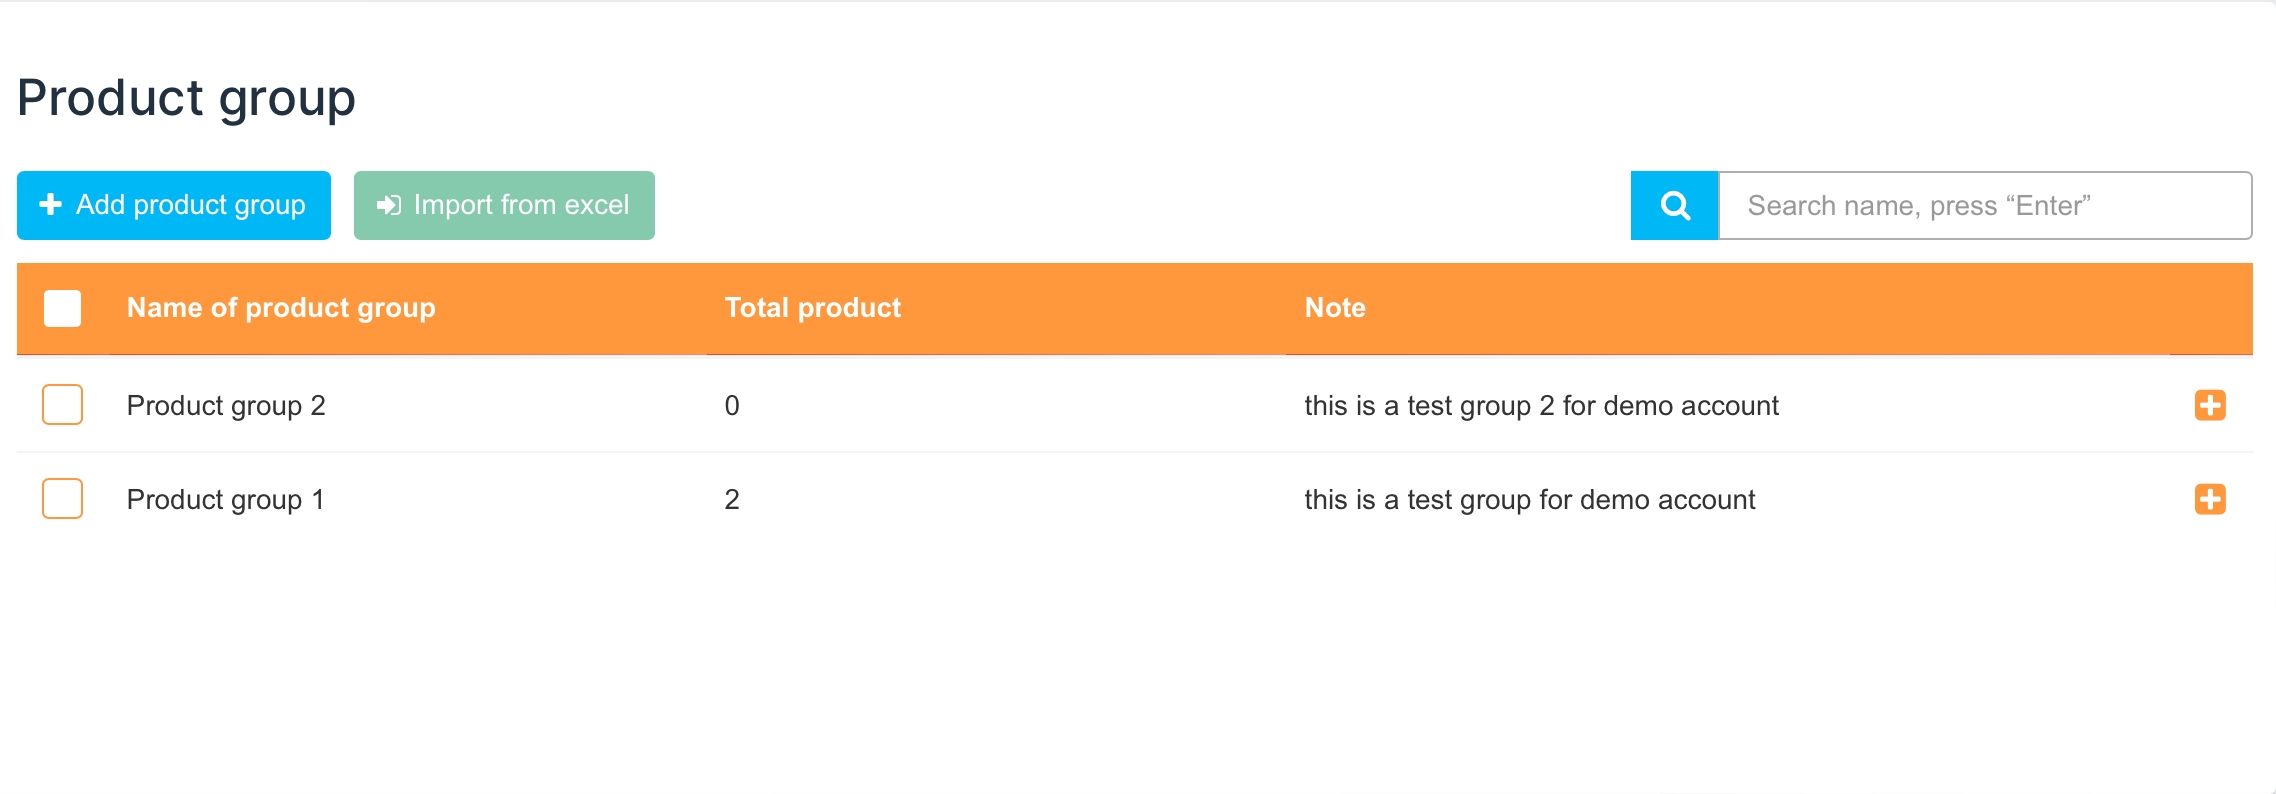Select the note text for Product group 2
The image size is (2276, 794).
pos(1541,406)
